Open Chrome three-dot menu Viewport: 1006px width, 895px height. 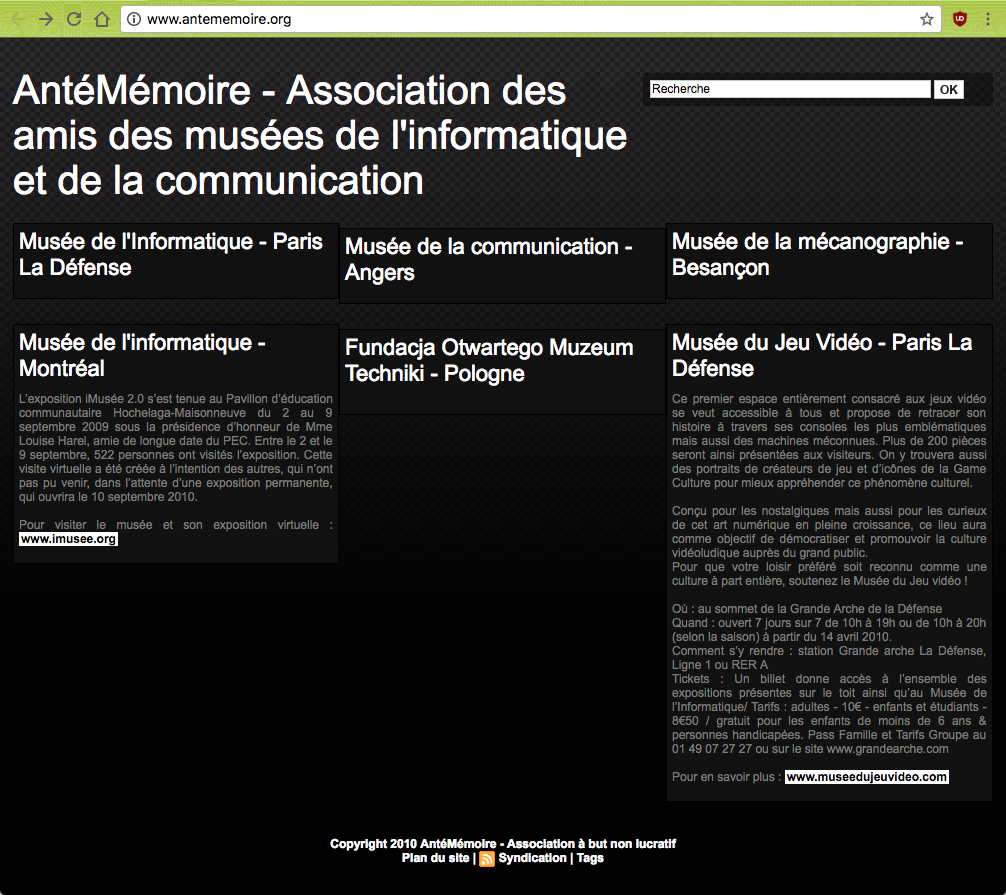click(988, 19)
